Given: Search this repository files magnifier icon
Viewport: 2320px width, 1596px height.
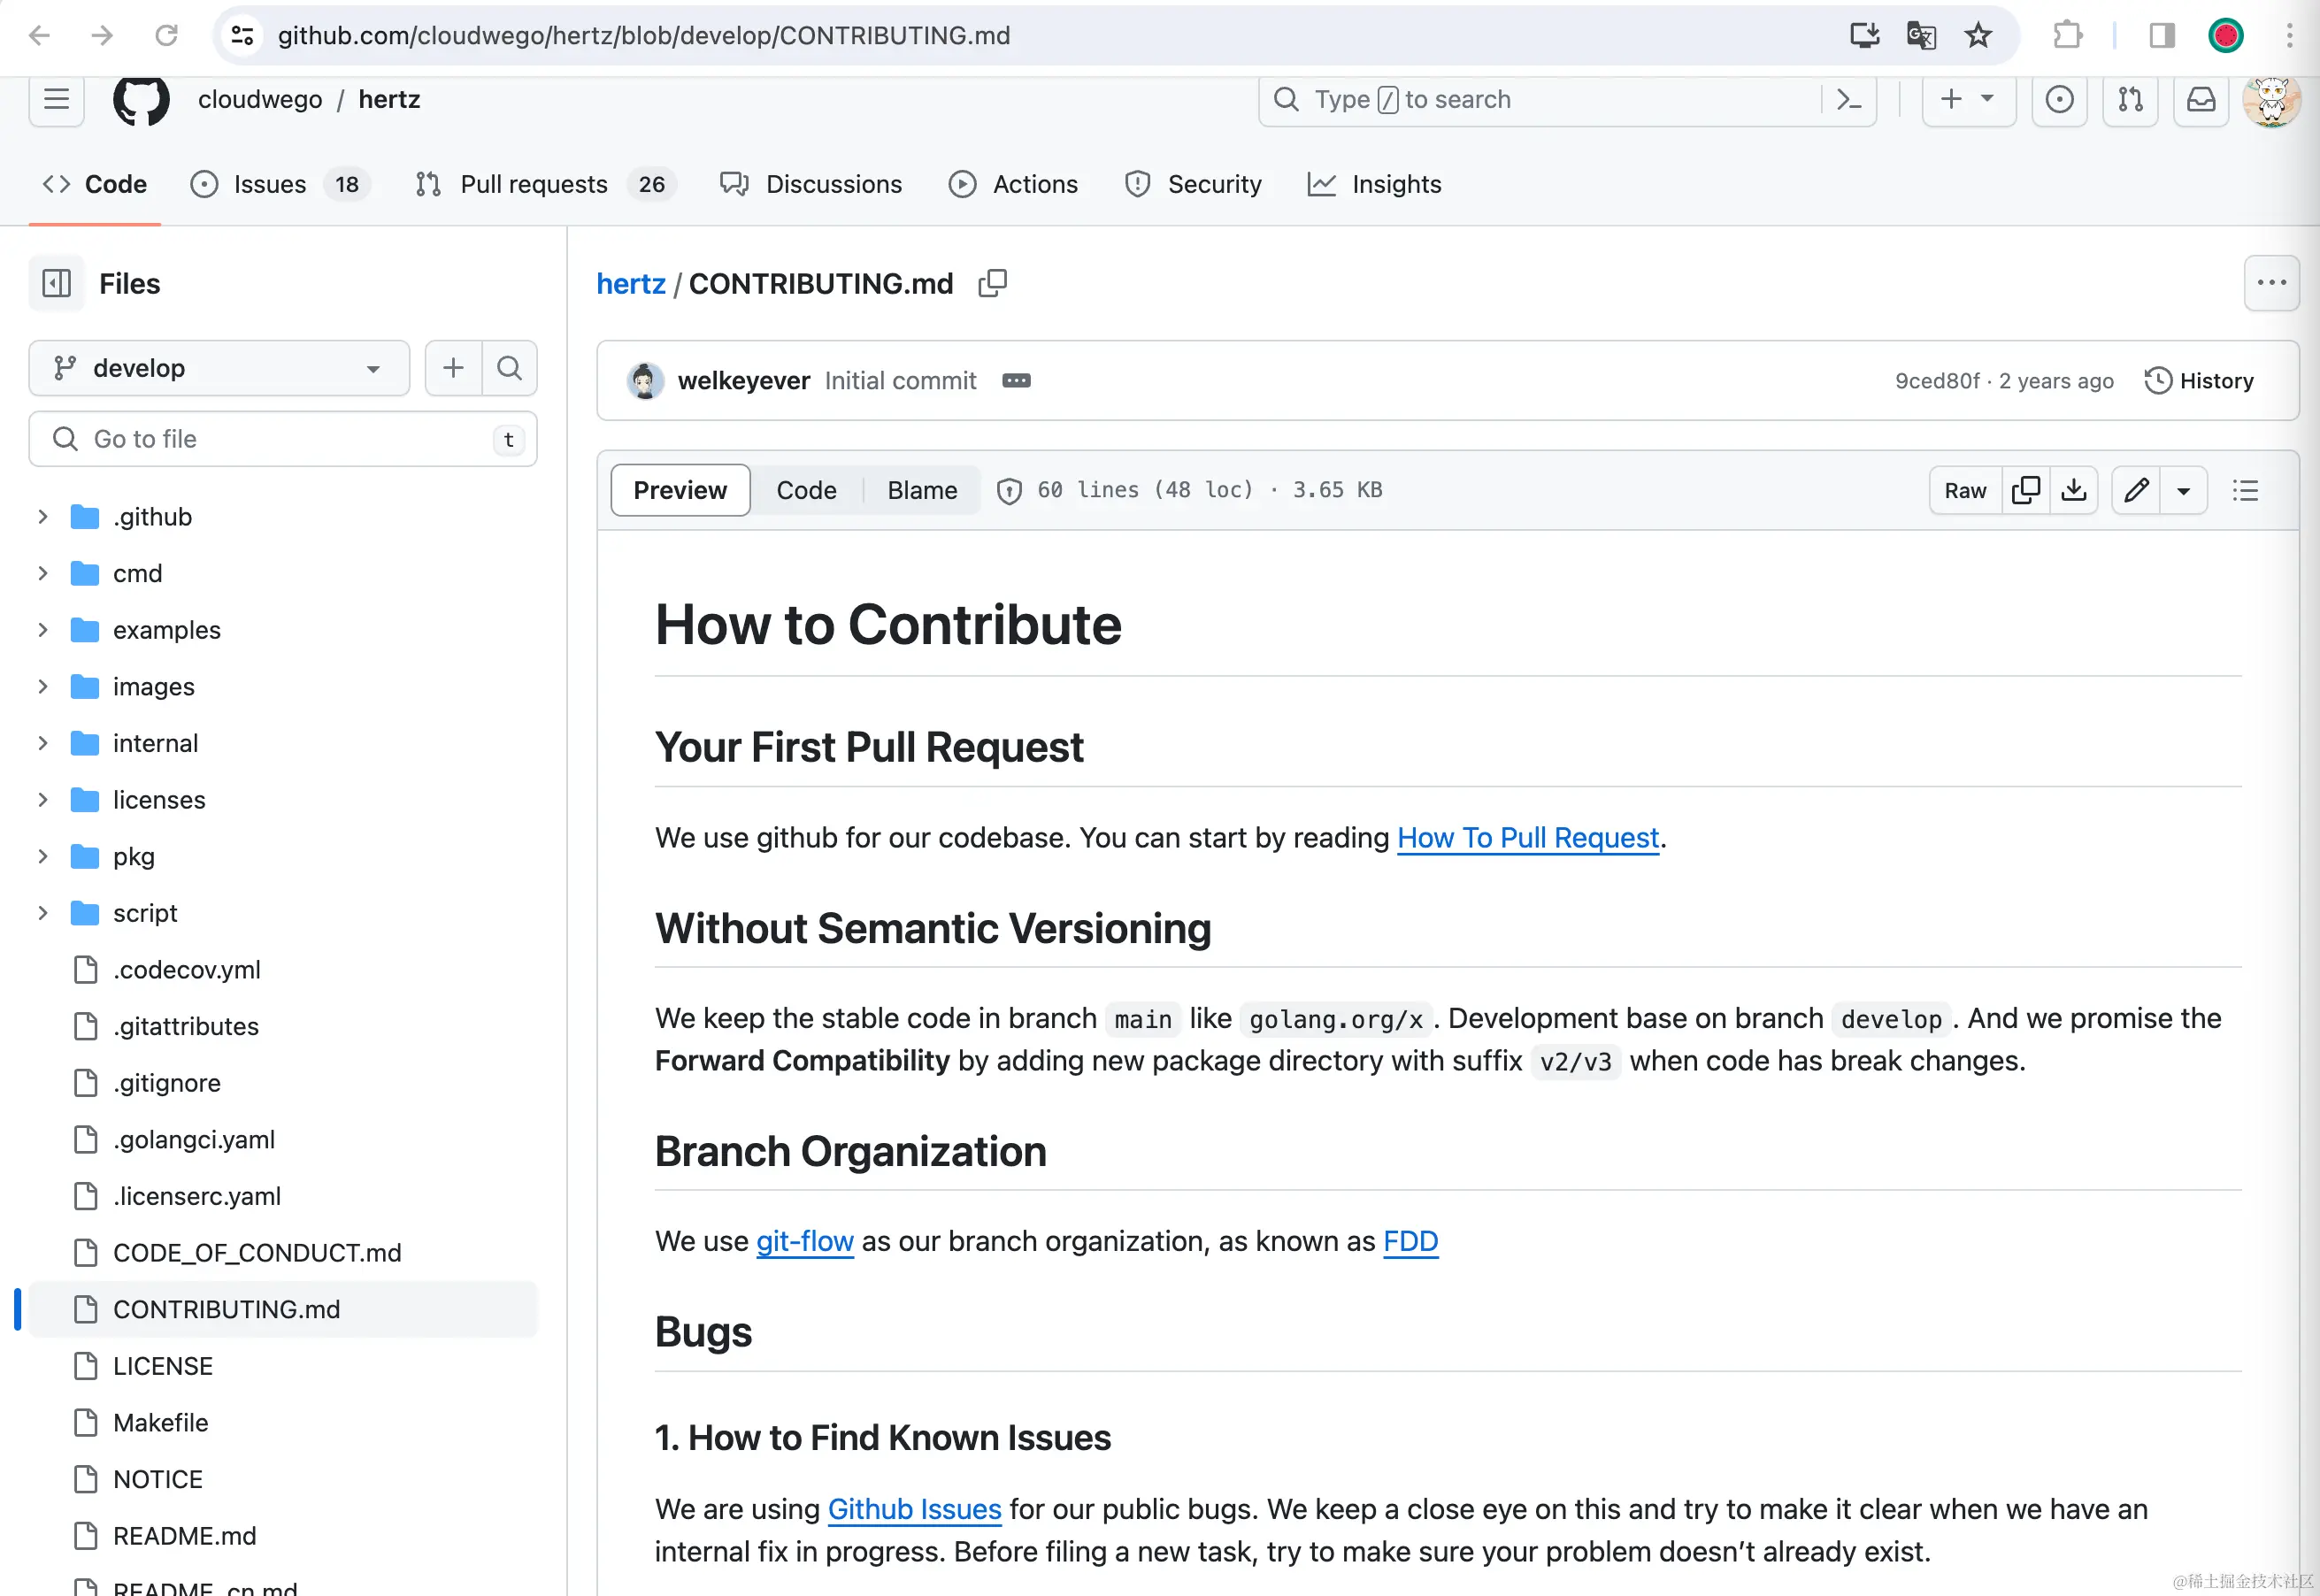Looking at the screenshot, I should 509,368.
